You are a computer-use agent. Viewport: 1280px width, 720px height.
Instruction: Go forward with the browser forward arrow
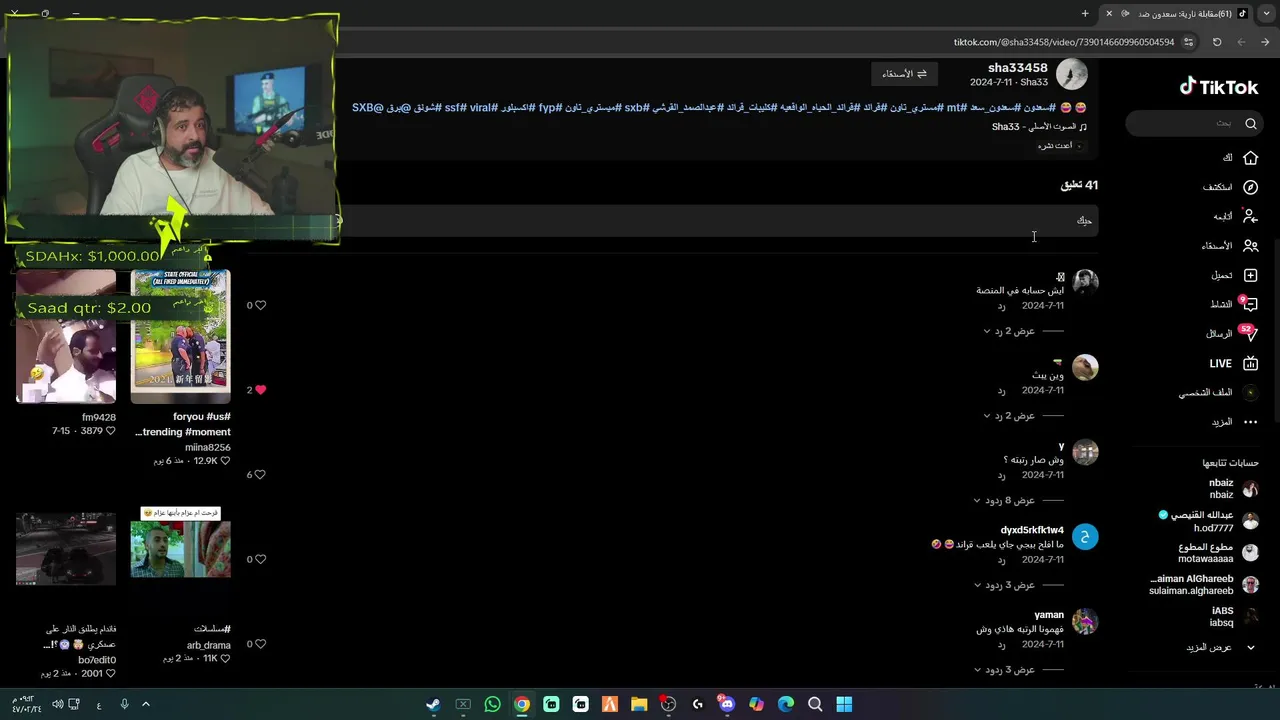(1241, 42)
